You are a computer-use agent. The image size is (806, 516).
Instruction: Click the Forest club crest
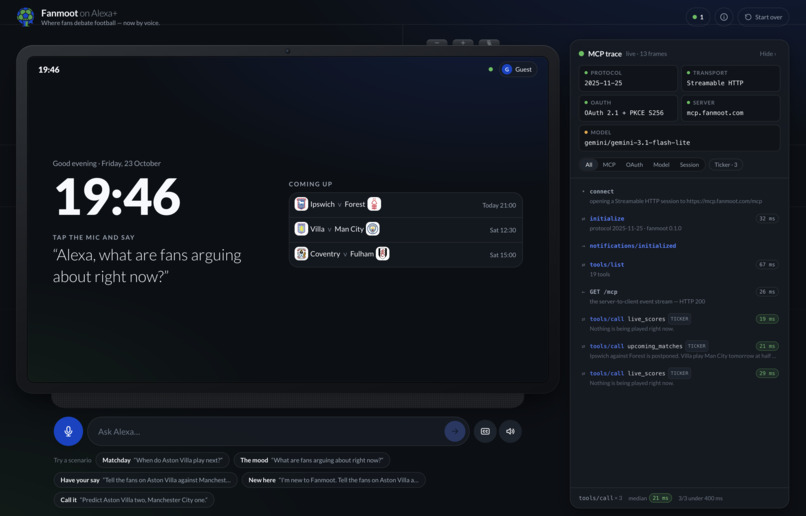[x=374, y=204]
